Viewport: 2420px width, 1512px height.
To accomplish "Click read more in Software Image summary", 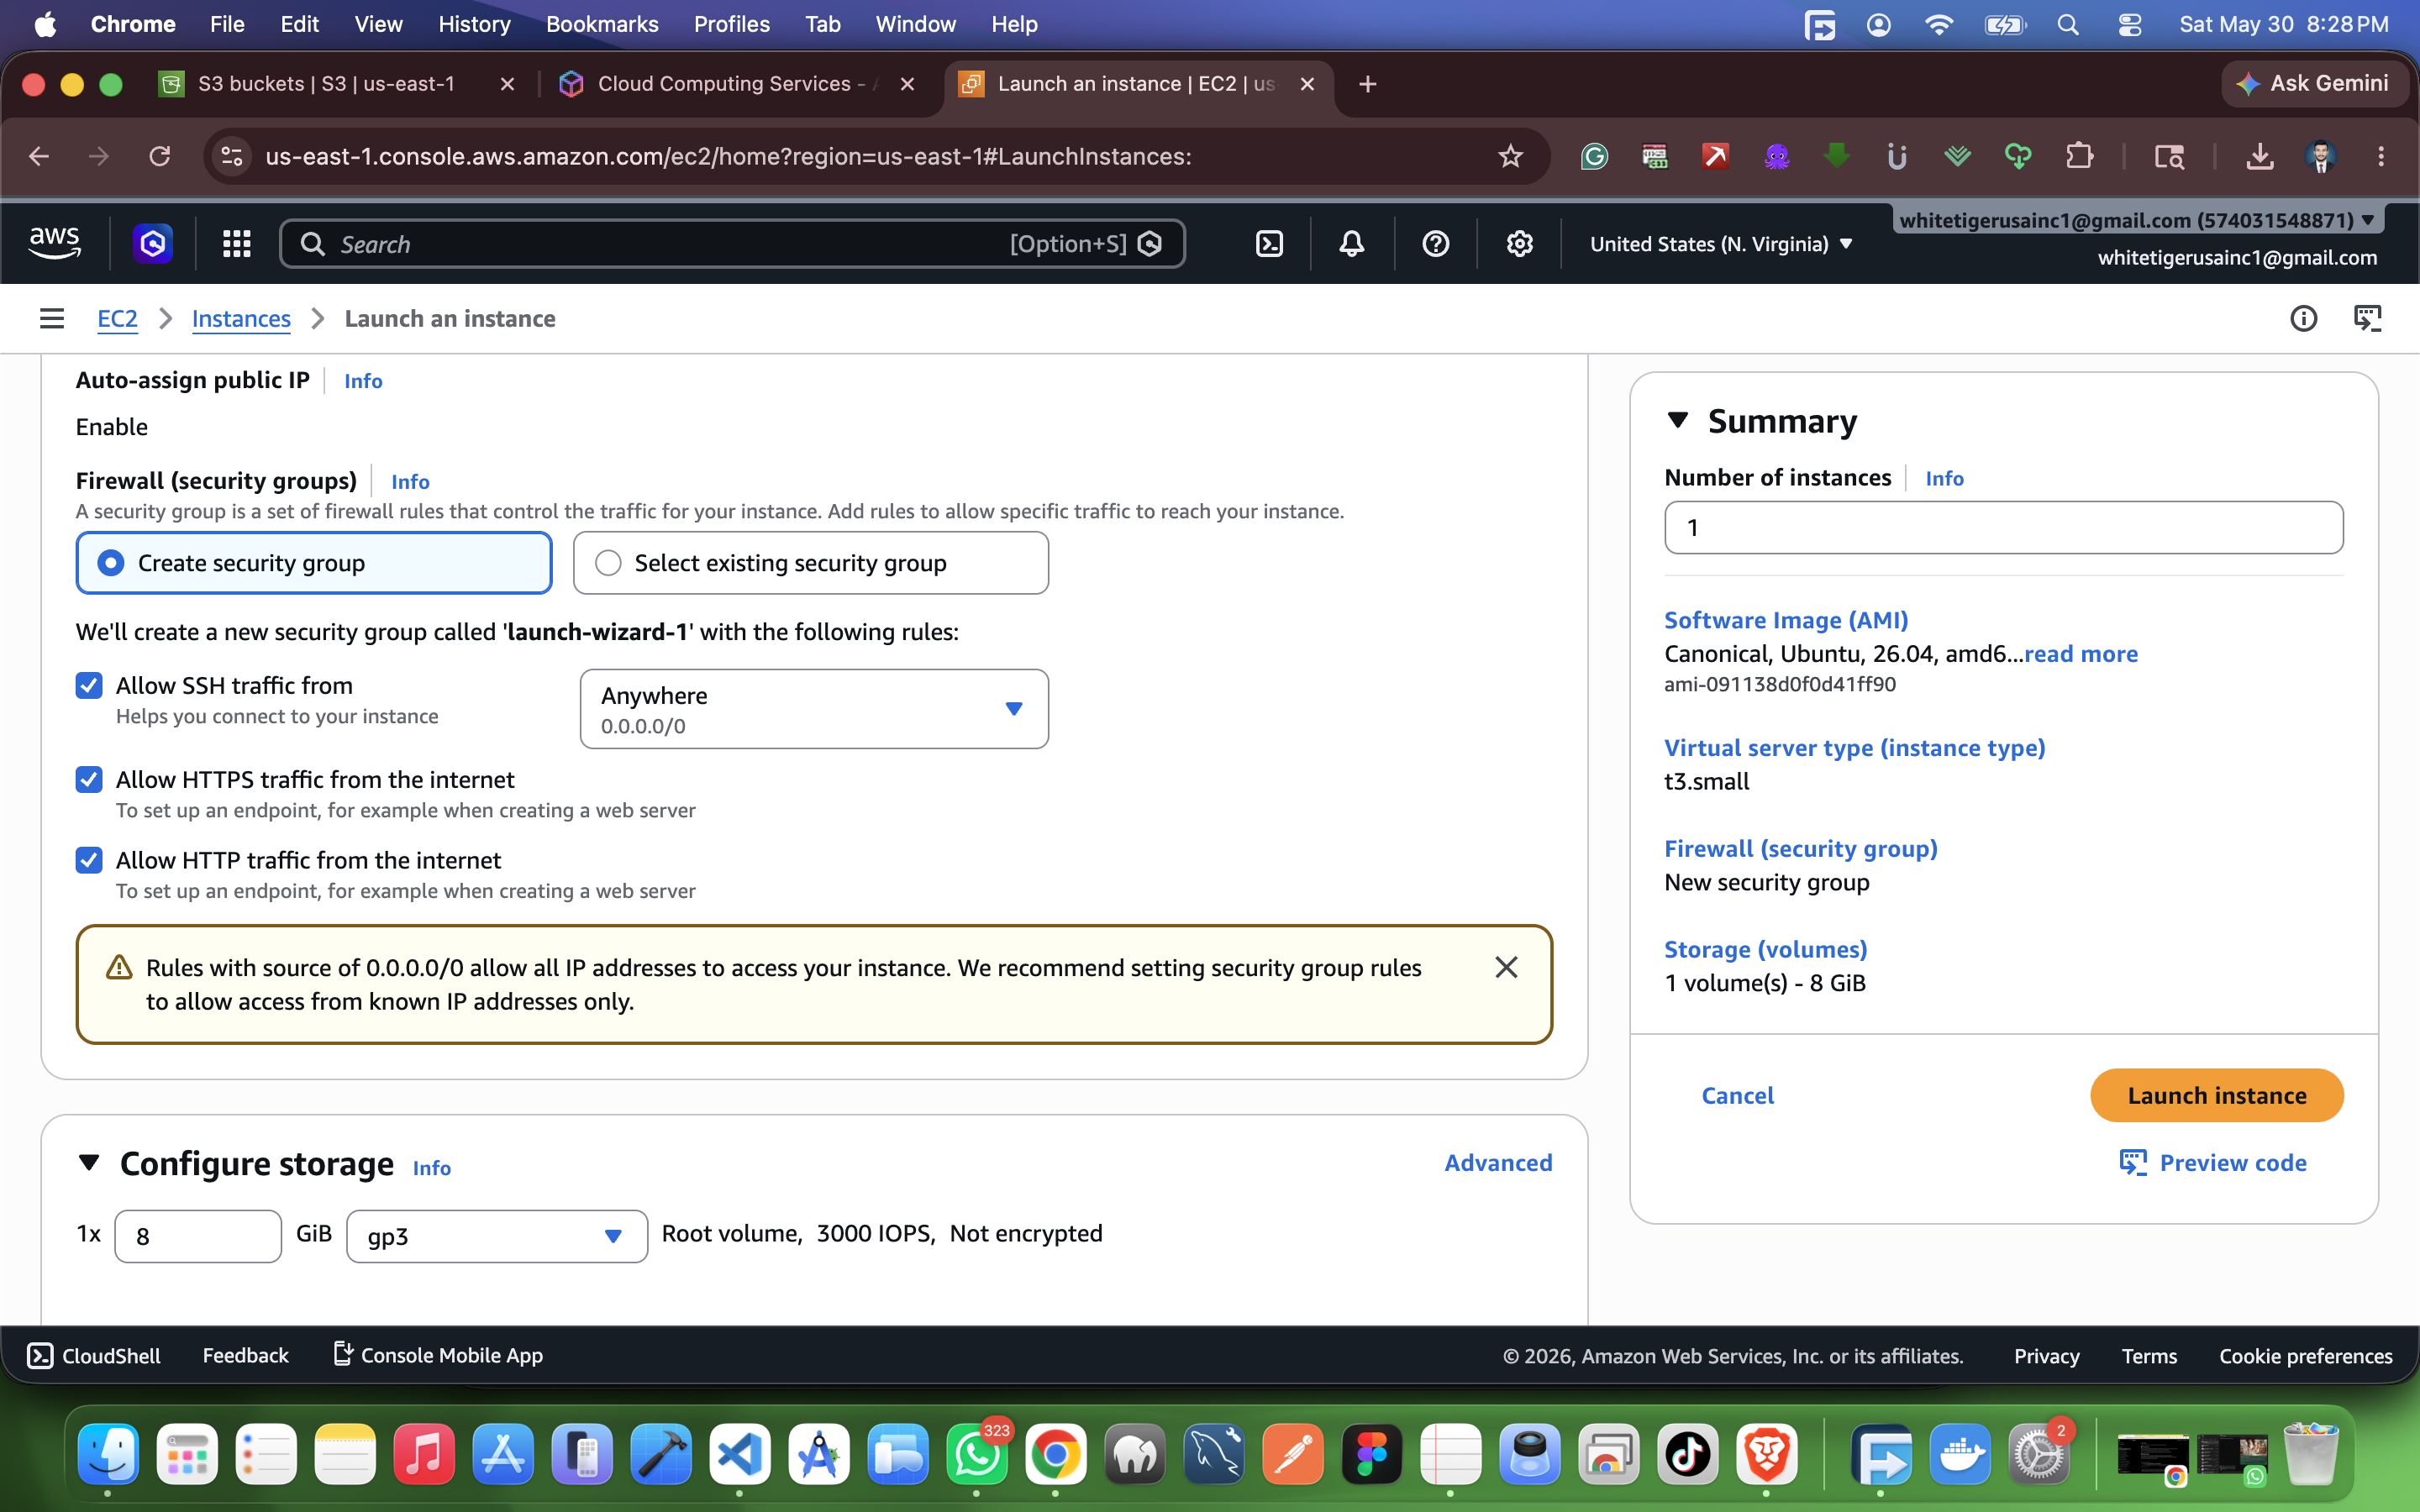I will pos(2081,653).
